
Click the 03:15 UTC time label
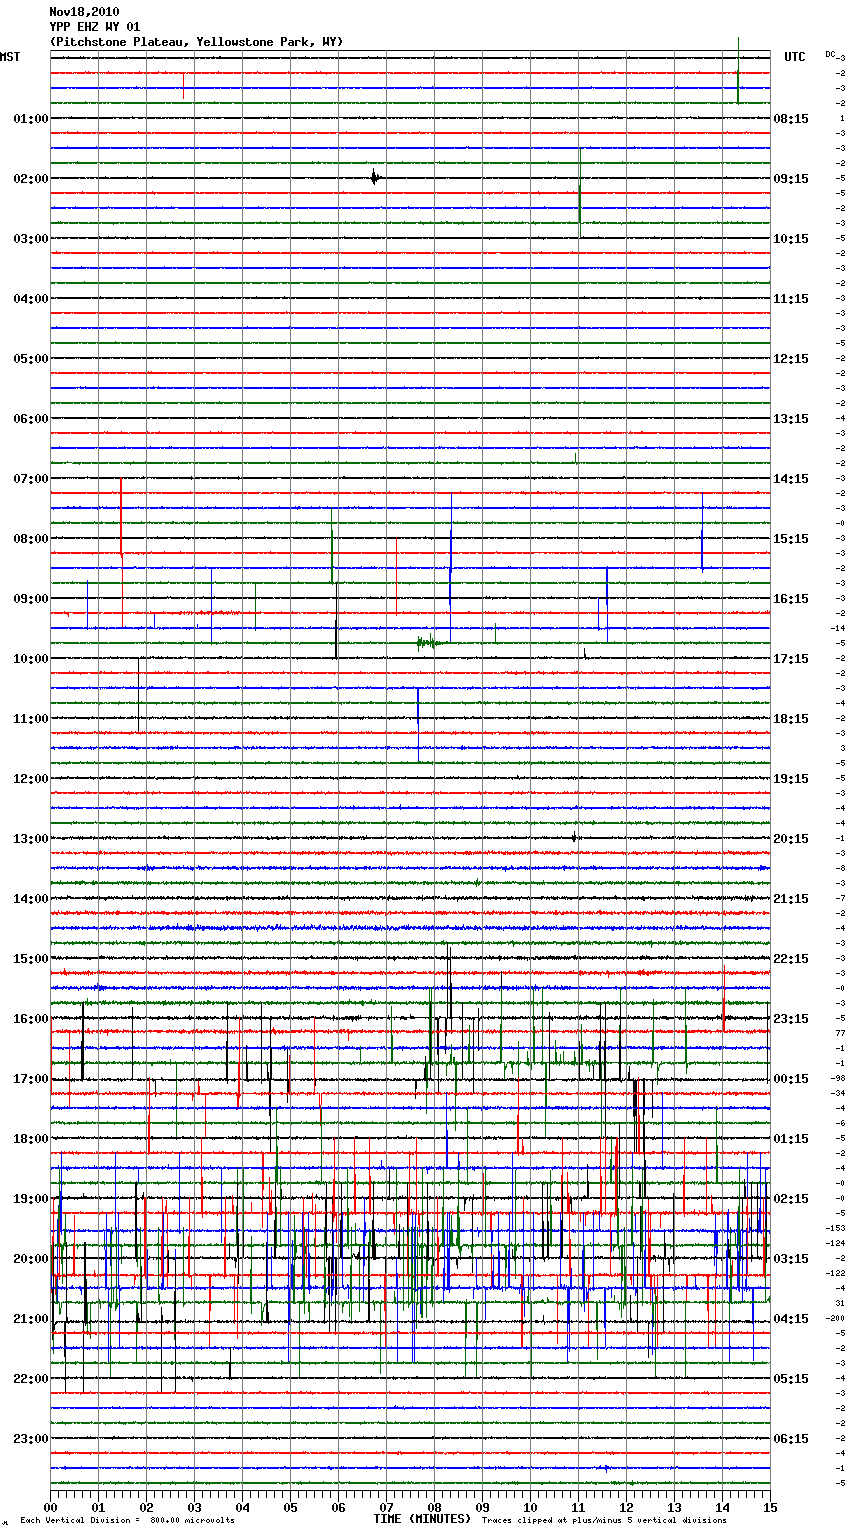pyautogui.click(x=791, y=1259)
